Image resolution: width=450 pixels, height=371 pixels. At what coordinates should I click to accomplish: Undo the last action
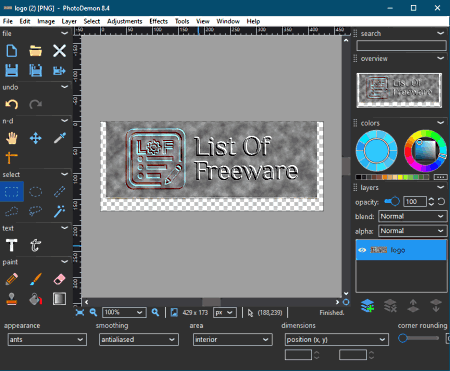coord(12,104)
